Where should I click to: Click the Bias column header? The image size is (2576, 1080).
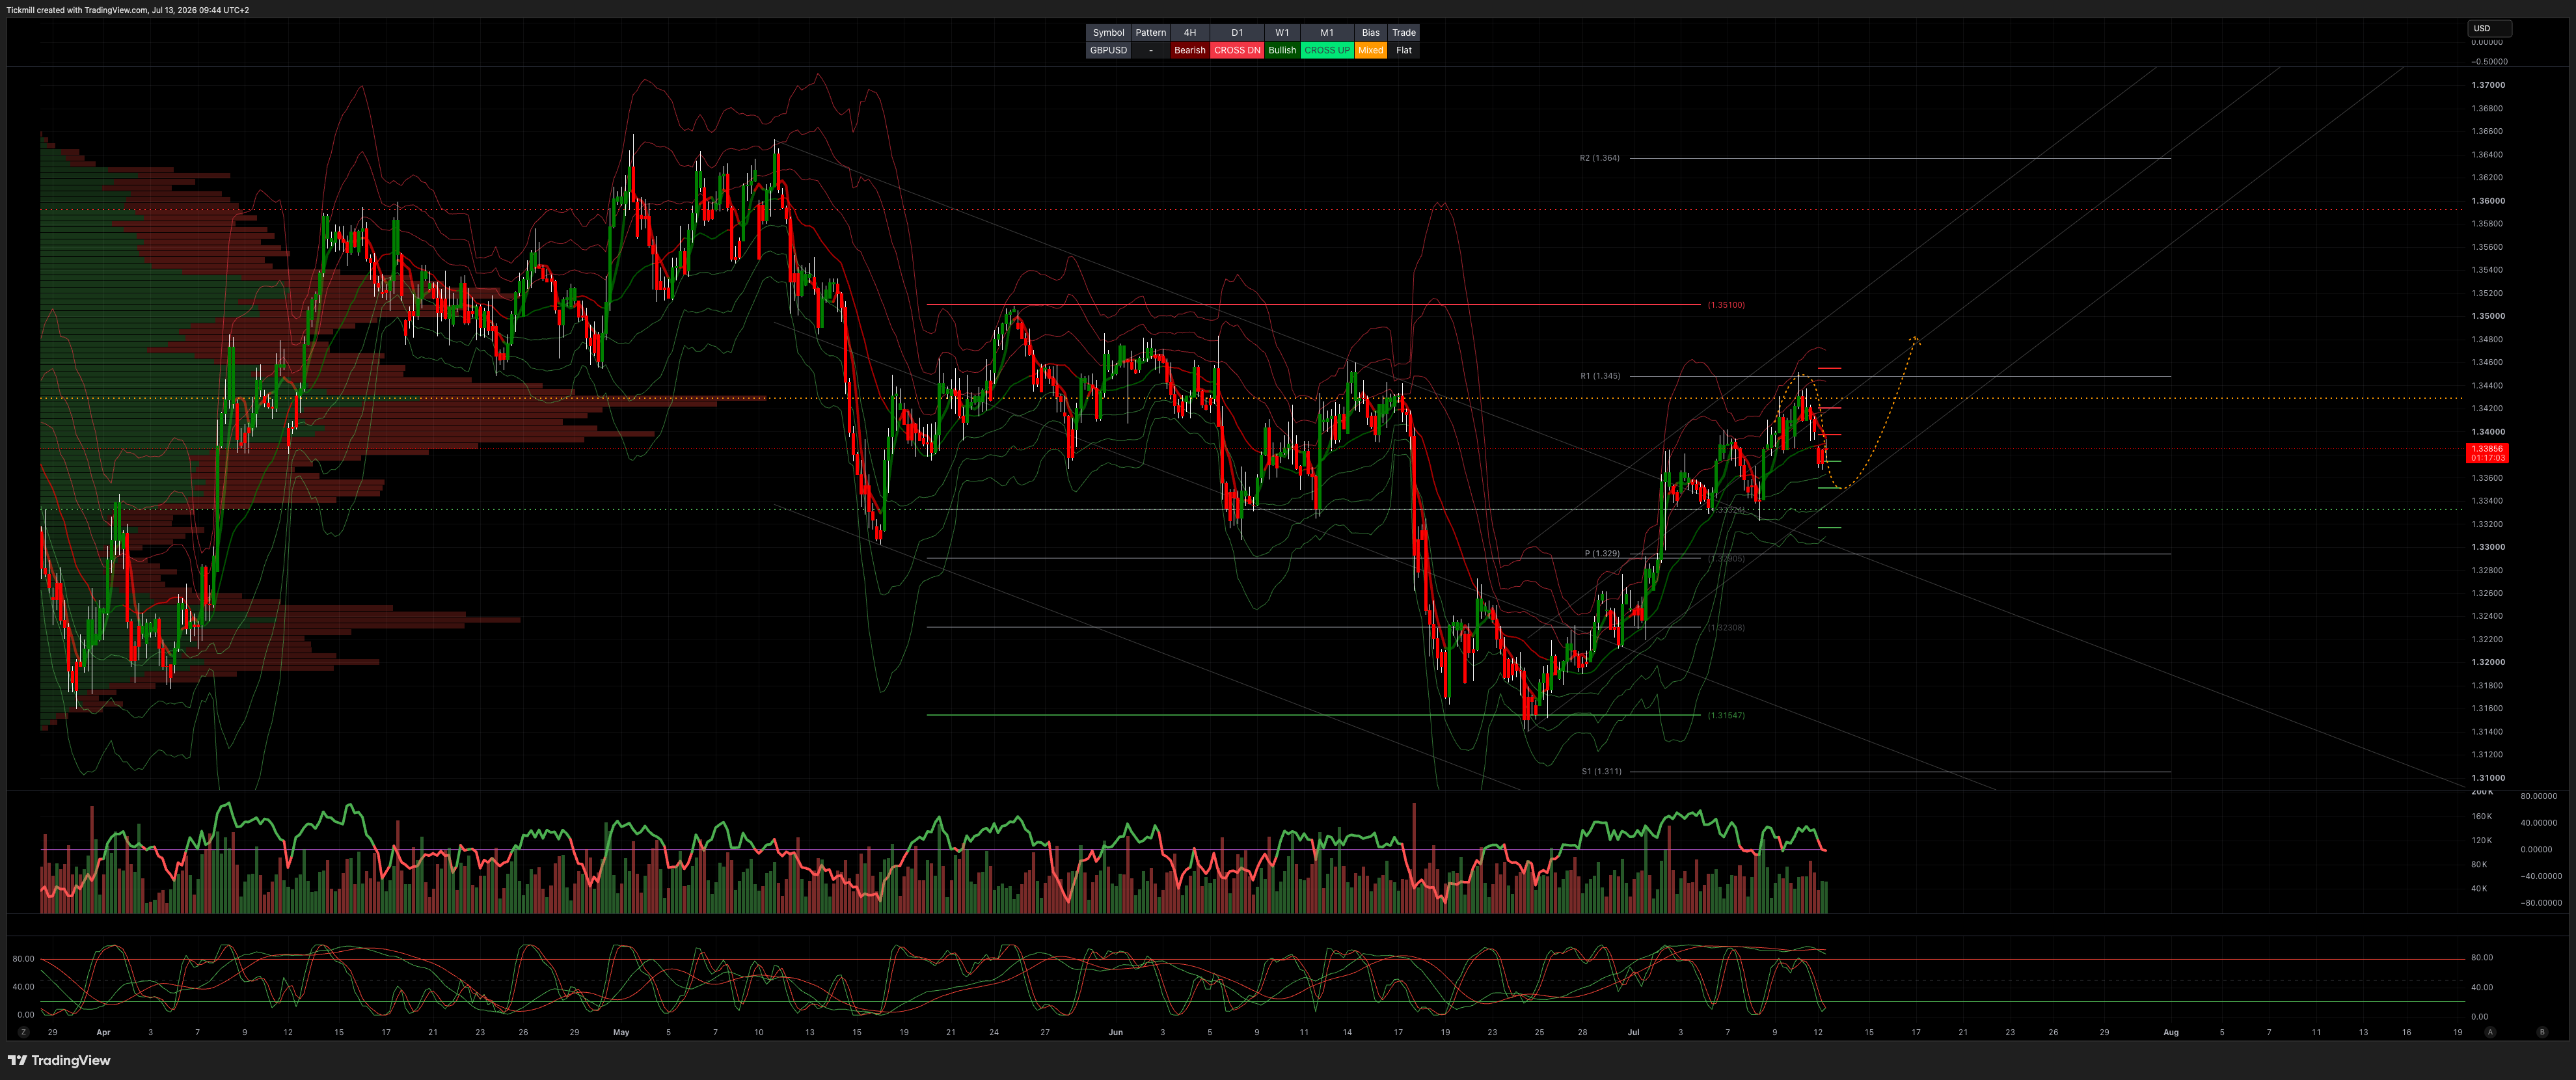(1370, 33)
